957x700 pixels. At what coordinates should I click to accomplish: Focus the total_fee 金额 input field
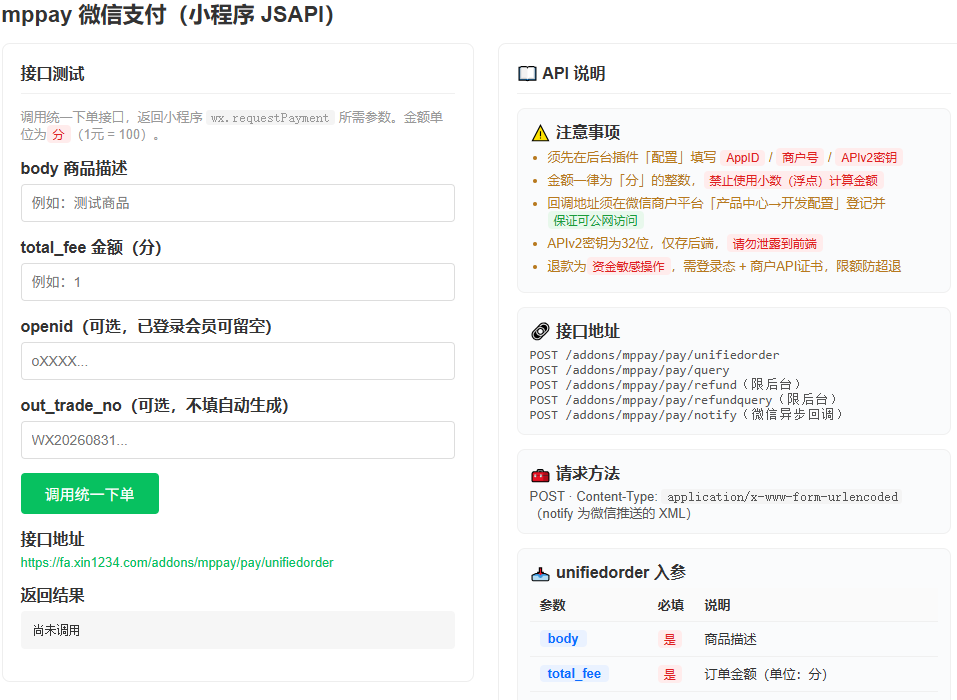click(237, 282)
